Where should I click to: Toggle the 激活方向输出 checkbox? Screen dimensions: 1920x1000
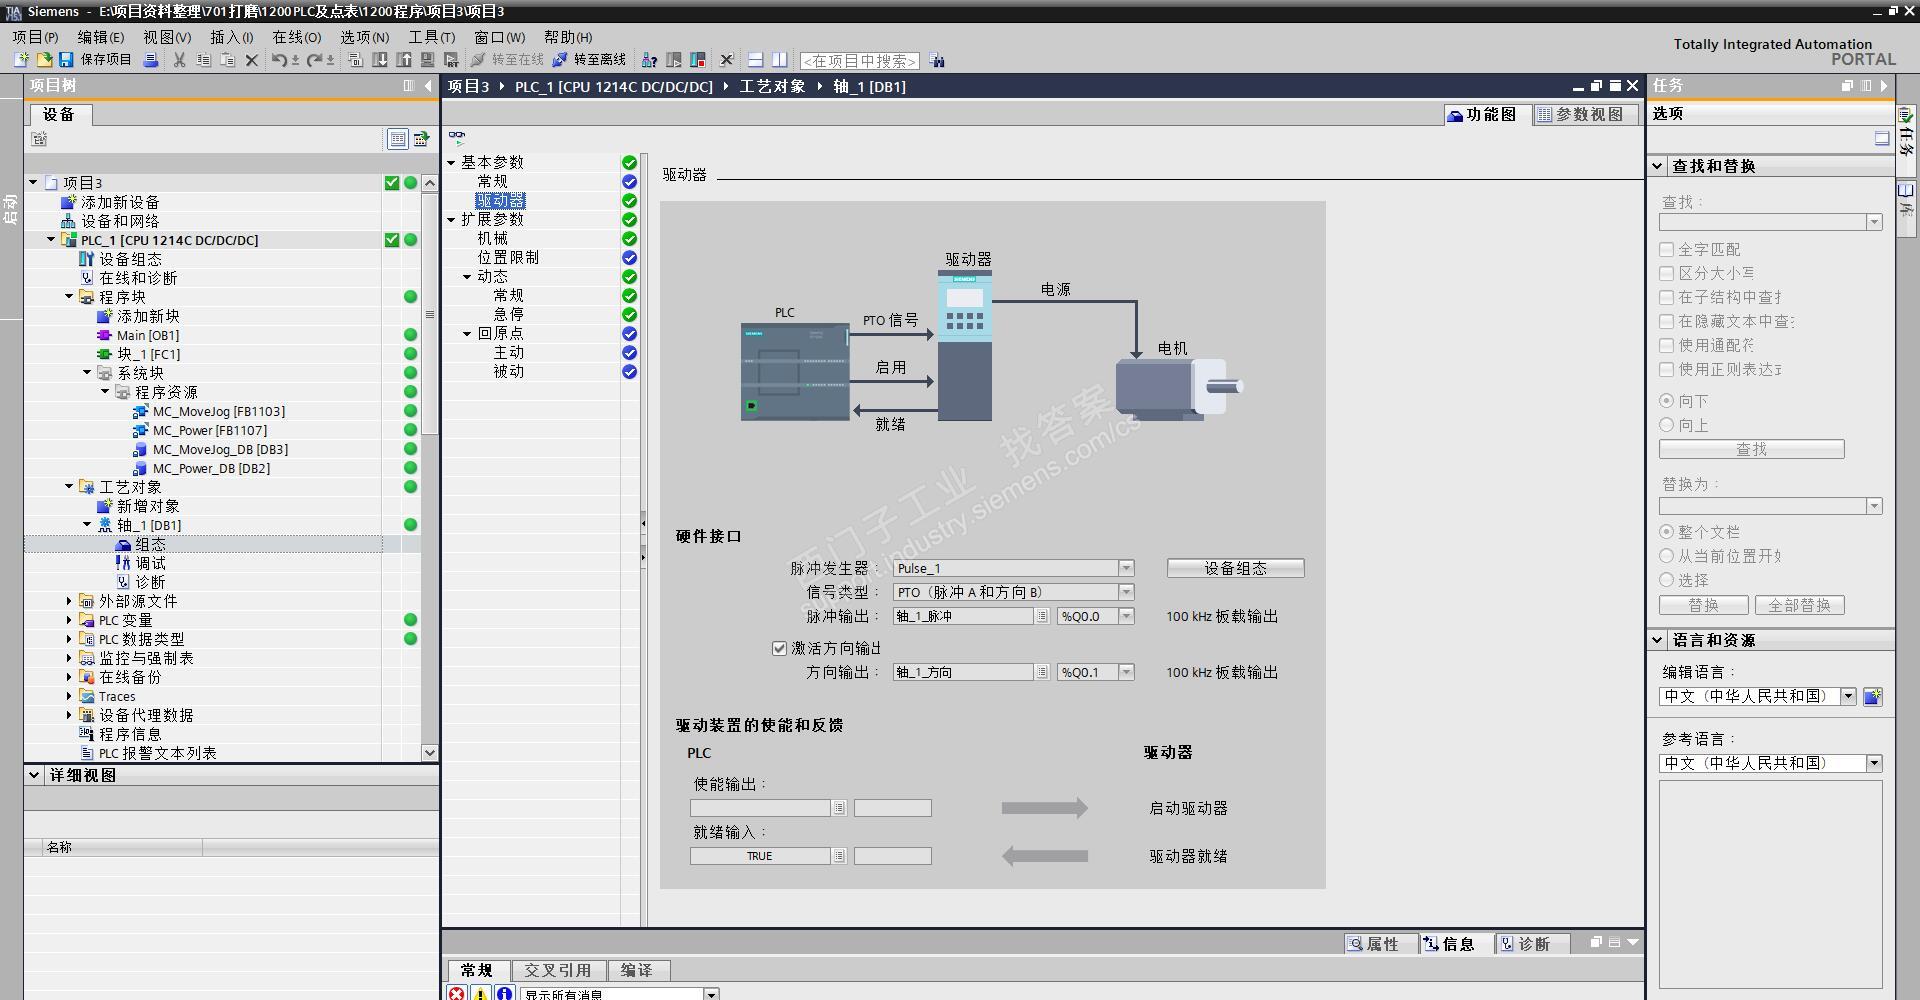pos(779,648)
